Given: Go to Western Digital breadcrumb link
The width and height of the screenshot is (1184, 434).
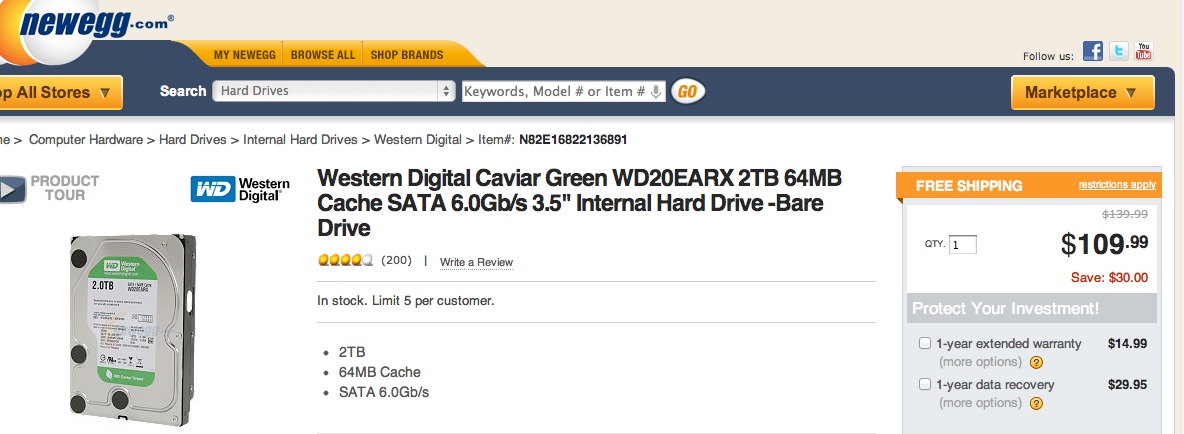Looking at the screenshot, I should click(418, 140).
